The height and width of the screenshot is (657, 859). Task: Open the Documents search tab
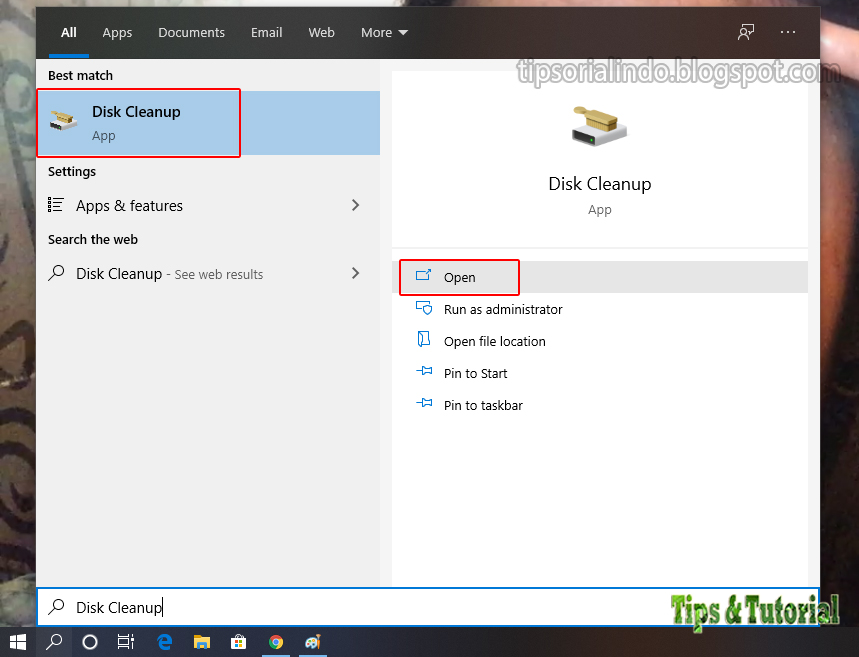(191, 33)
